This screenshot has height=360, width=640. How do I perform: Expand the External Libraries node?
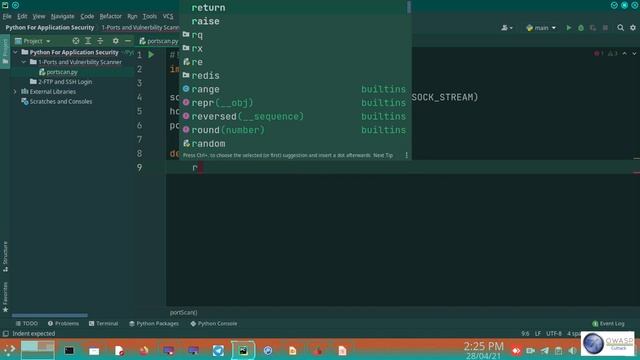(x=16, y=91)
